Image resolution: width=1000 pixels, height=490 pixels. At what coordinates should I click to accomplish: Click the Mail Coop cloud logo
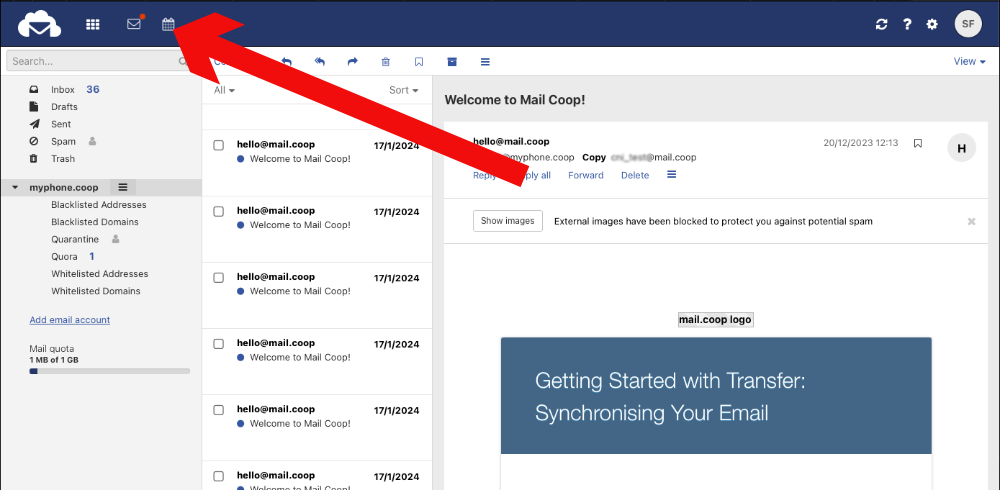[40, 24]
